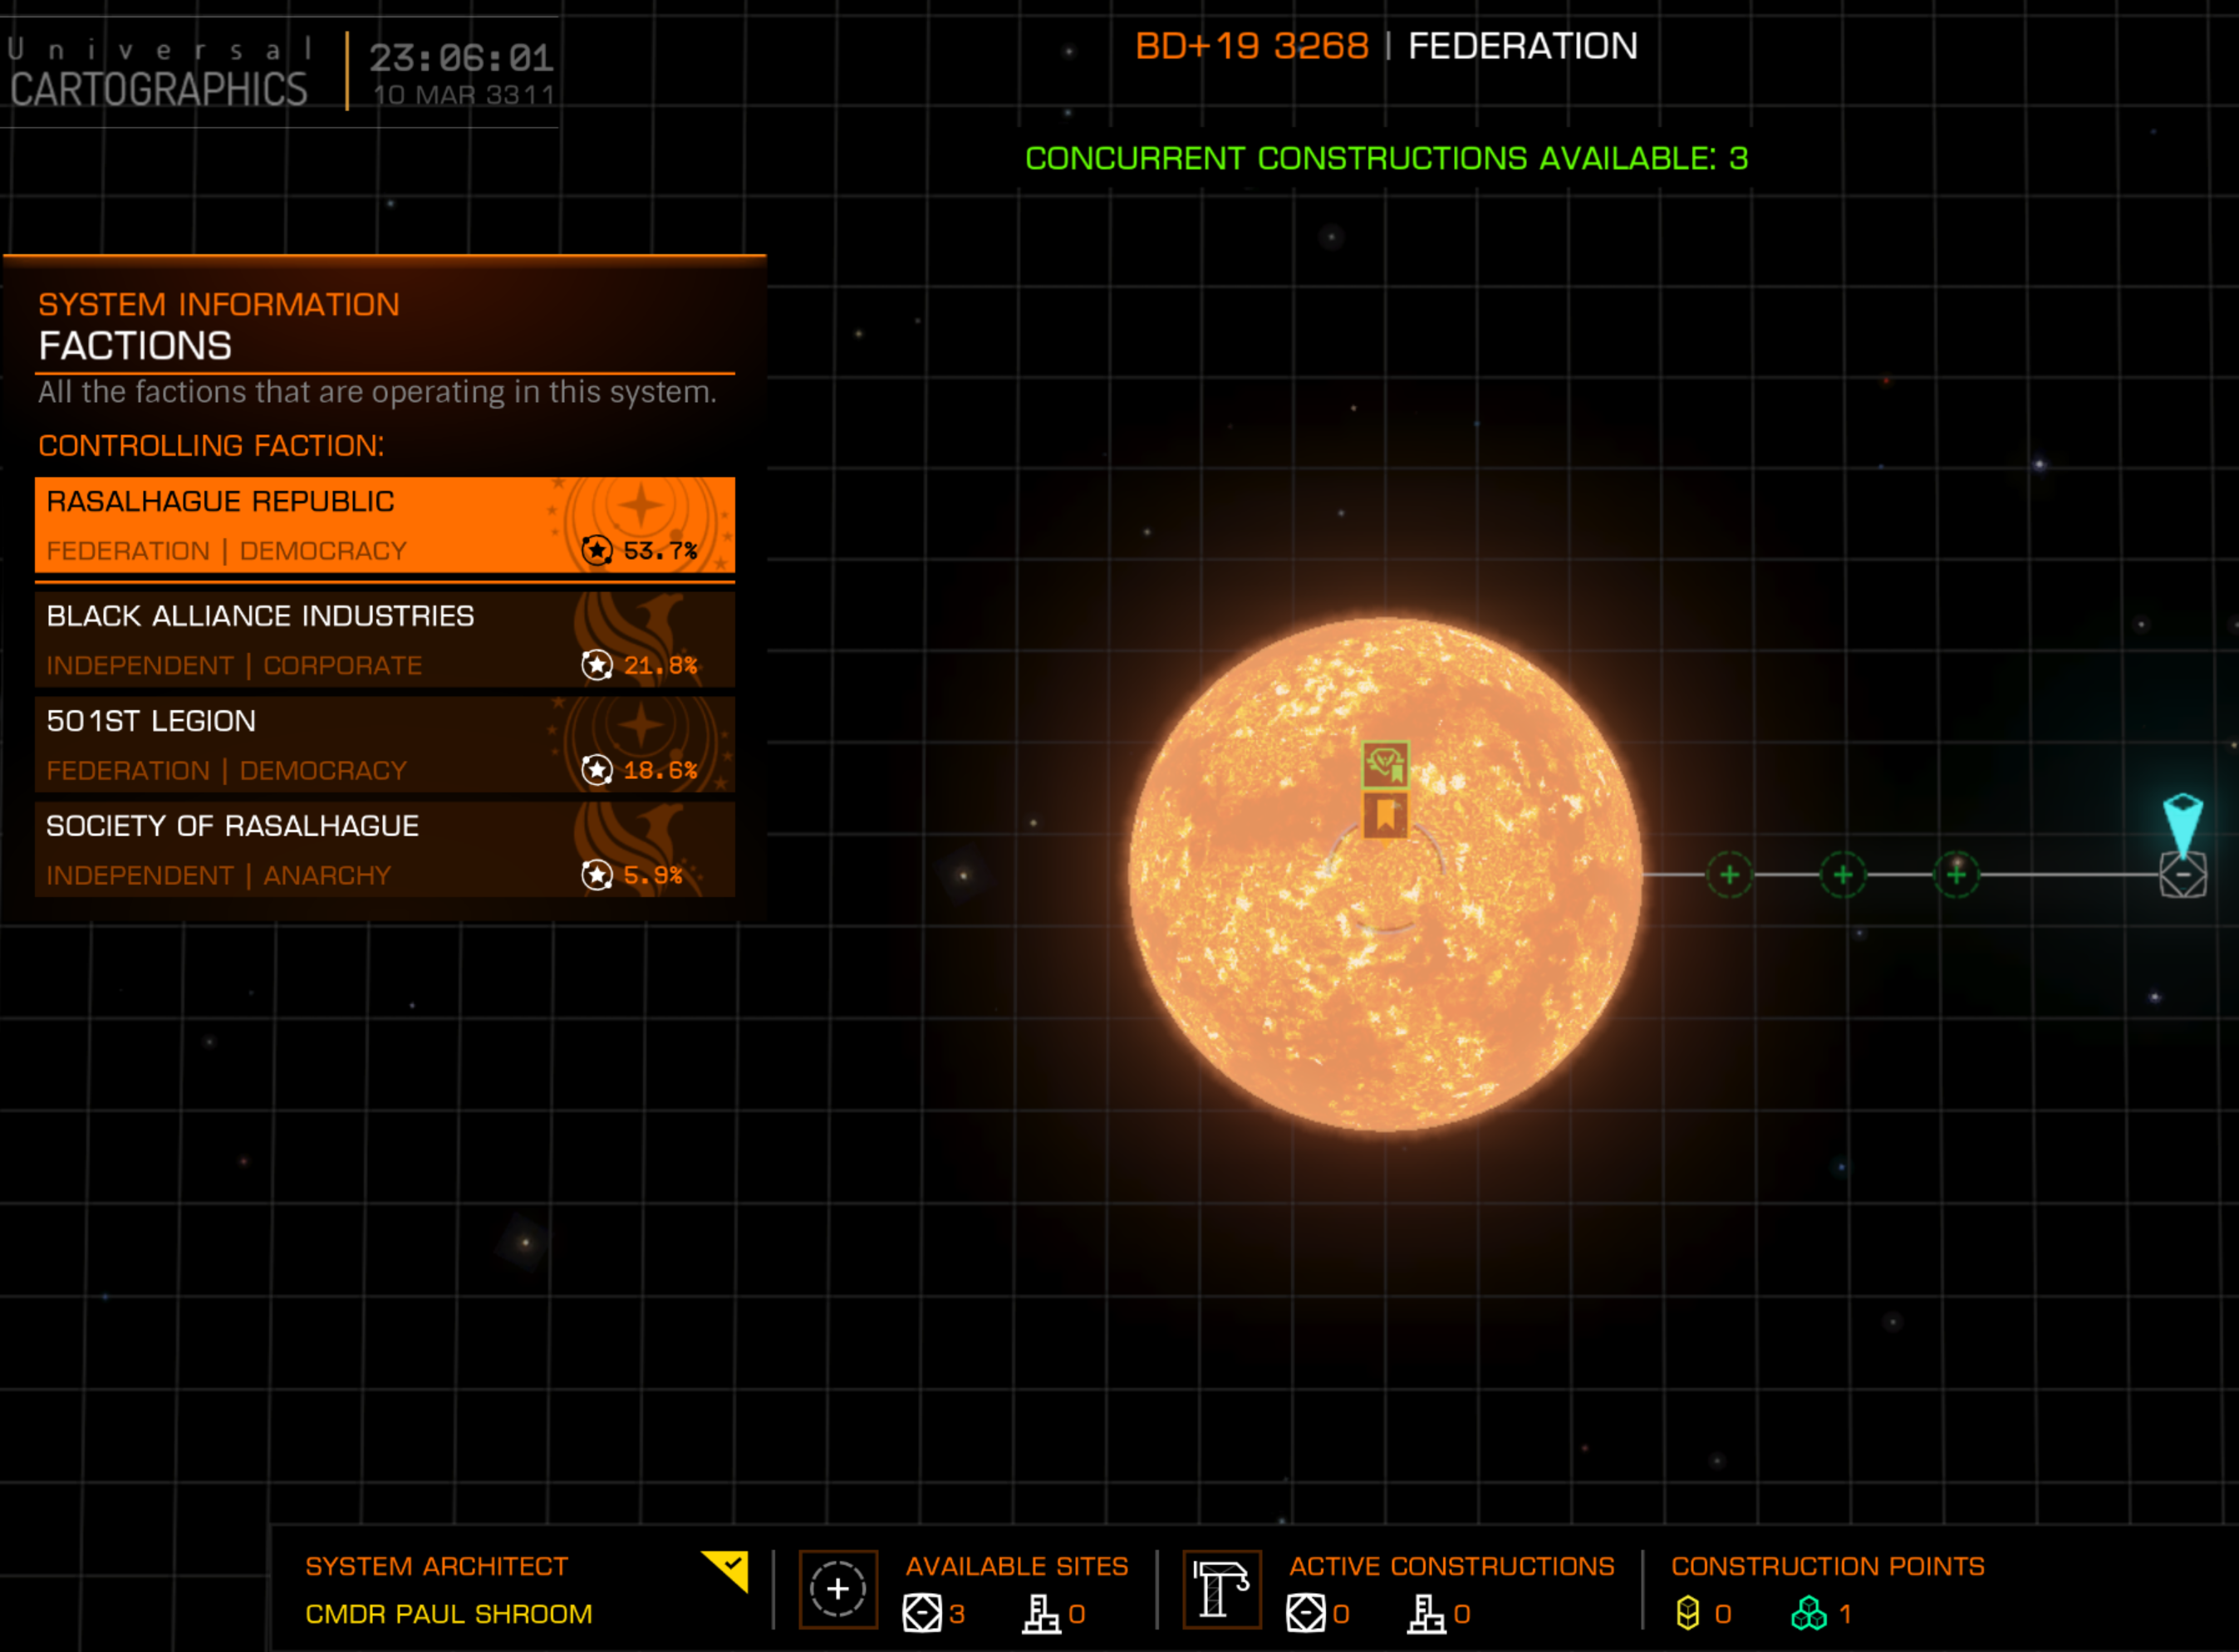This screenshot has height=1652, width=2239.
Task: Select the BD+19 3268 star
Action: coord(1385,875)
